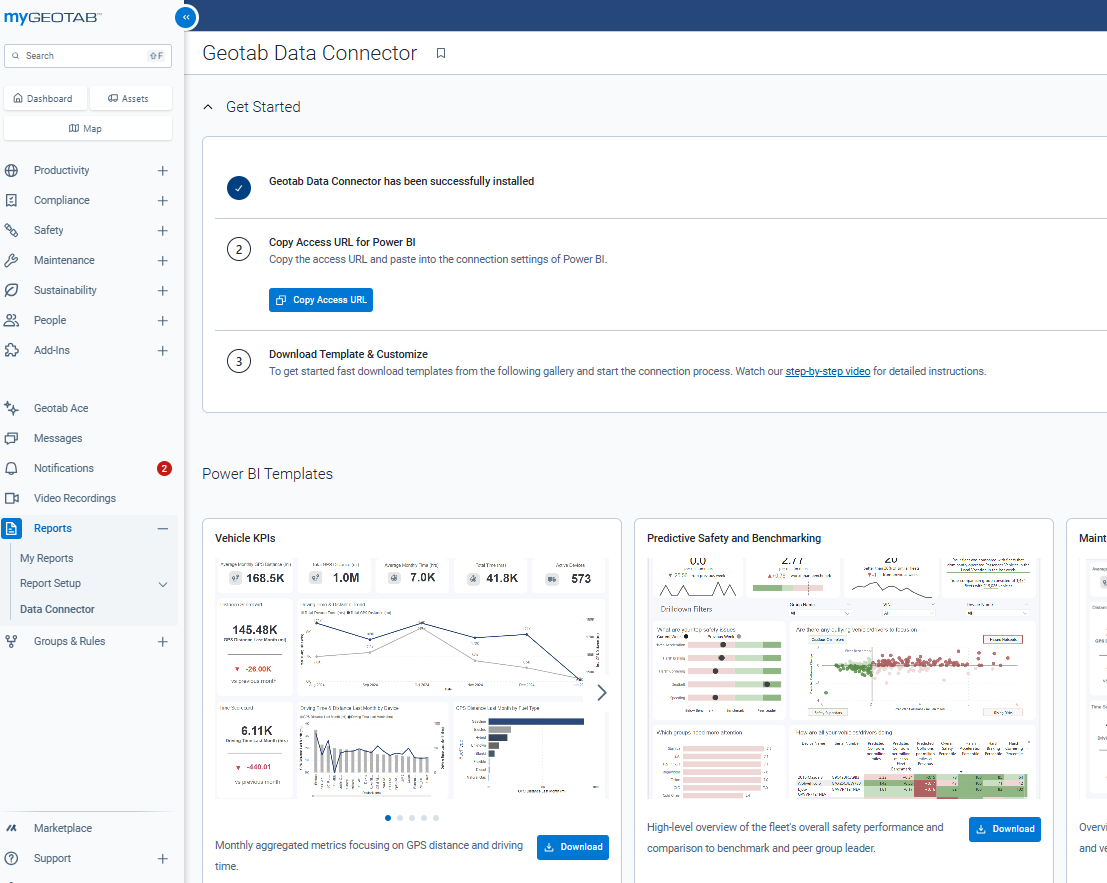The width and height of the screenshot is (1107, 883).
Task: Expand the Support menu plus
Action: [162, 858]
